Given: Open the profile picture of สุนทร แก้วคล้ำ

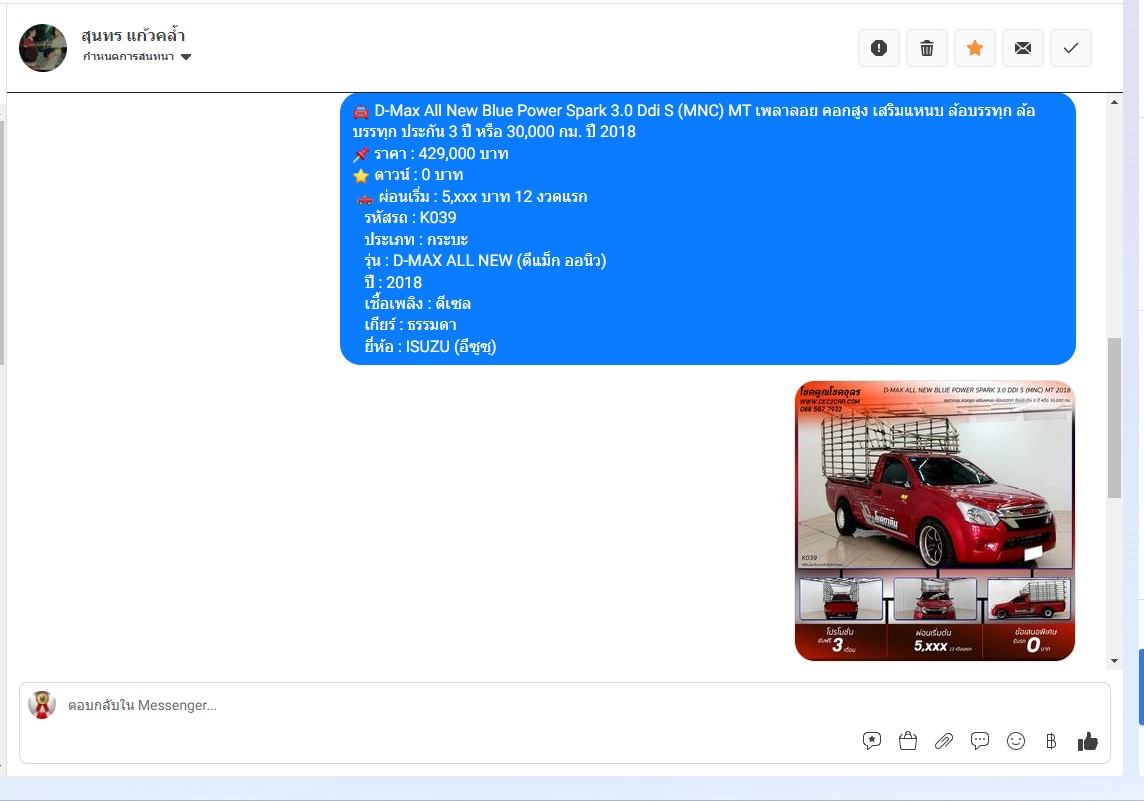Looking at the screenshot, I should pos(43,48).
